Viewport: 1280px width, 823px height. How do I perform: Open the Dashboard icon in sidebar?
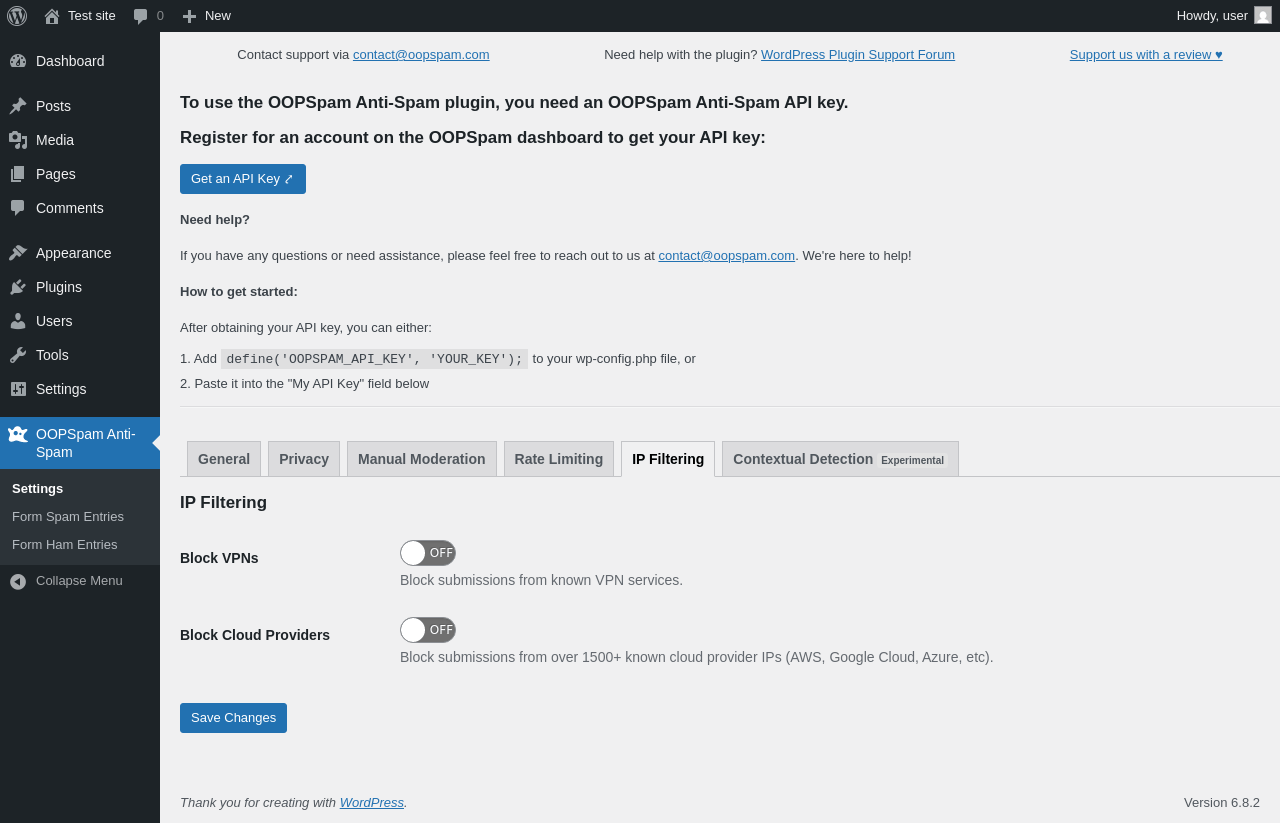18,61
